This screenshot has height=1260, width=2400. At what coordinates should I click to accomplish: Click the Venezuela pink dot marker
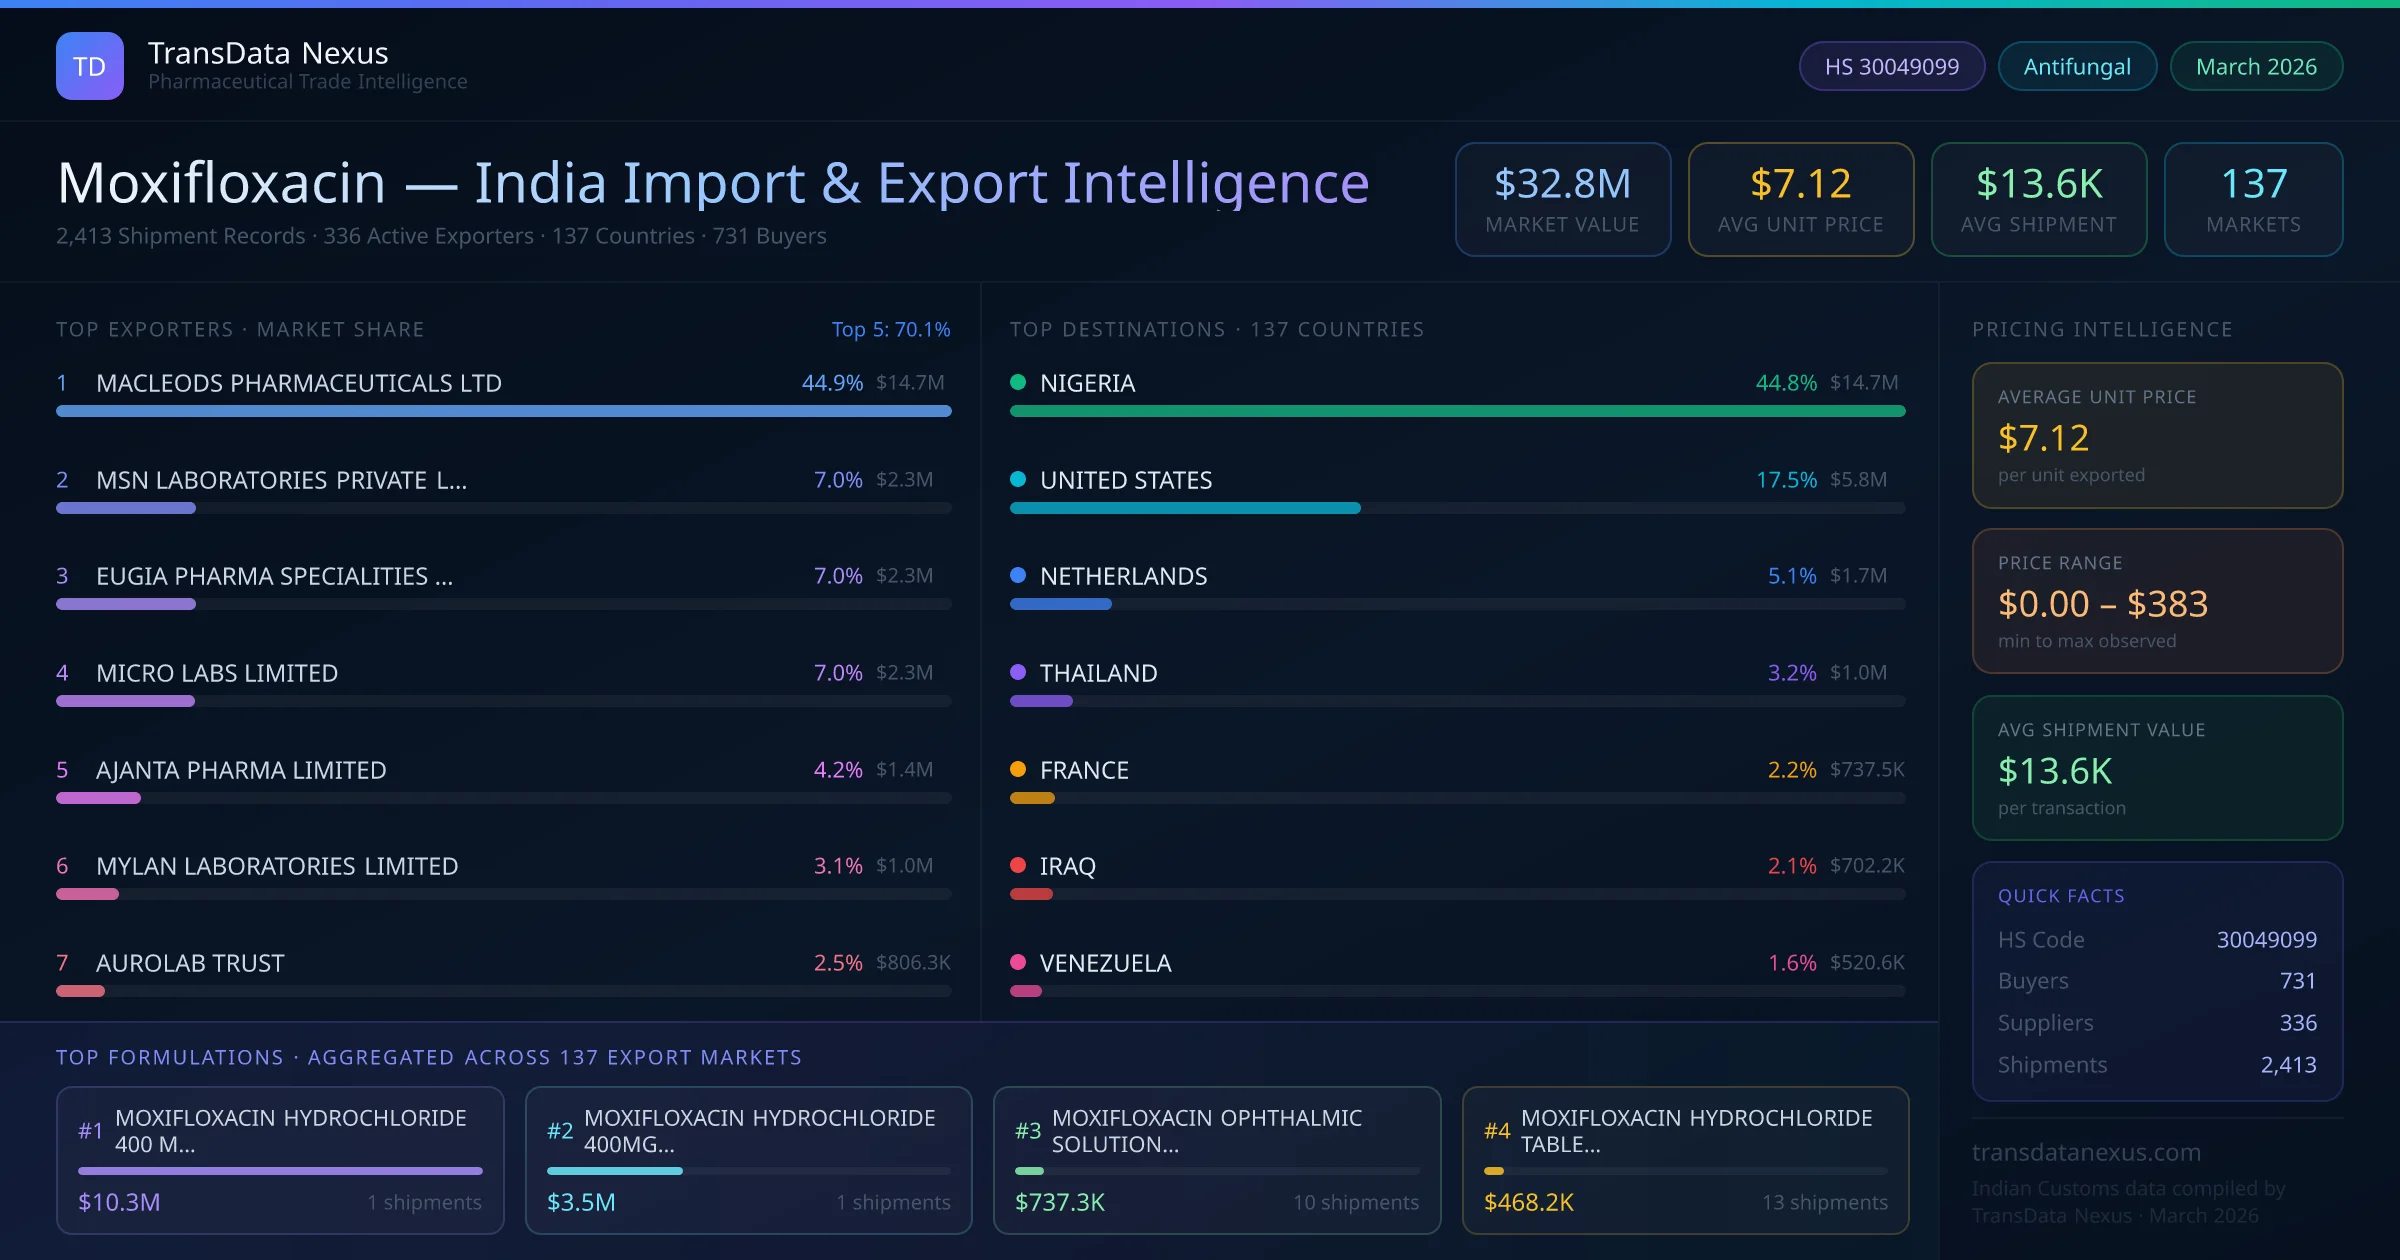pos(1018,962)
